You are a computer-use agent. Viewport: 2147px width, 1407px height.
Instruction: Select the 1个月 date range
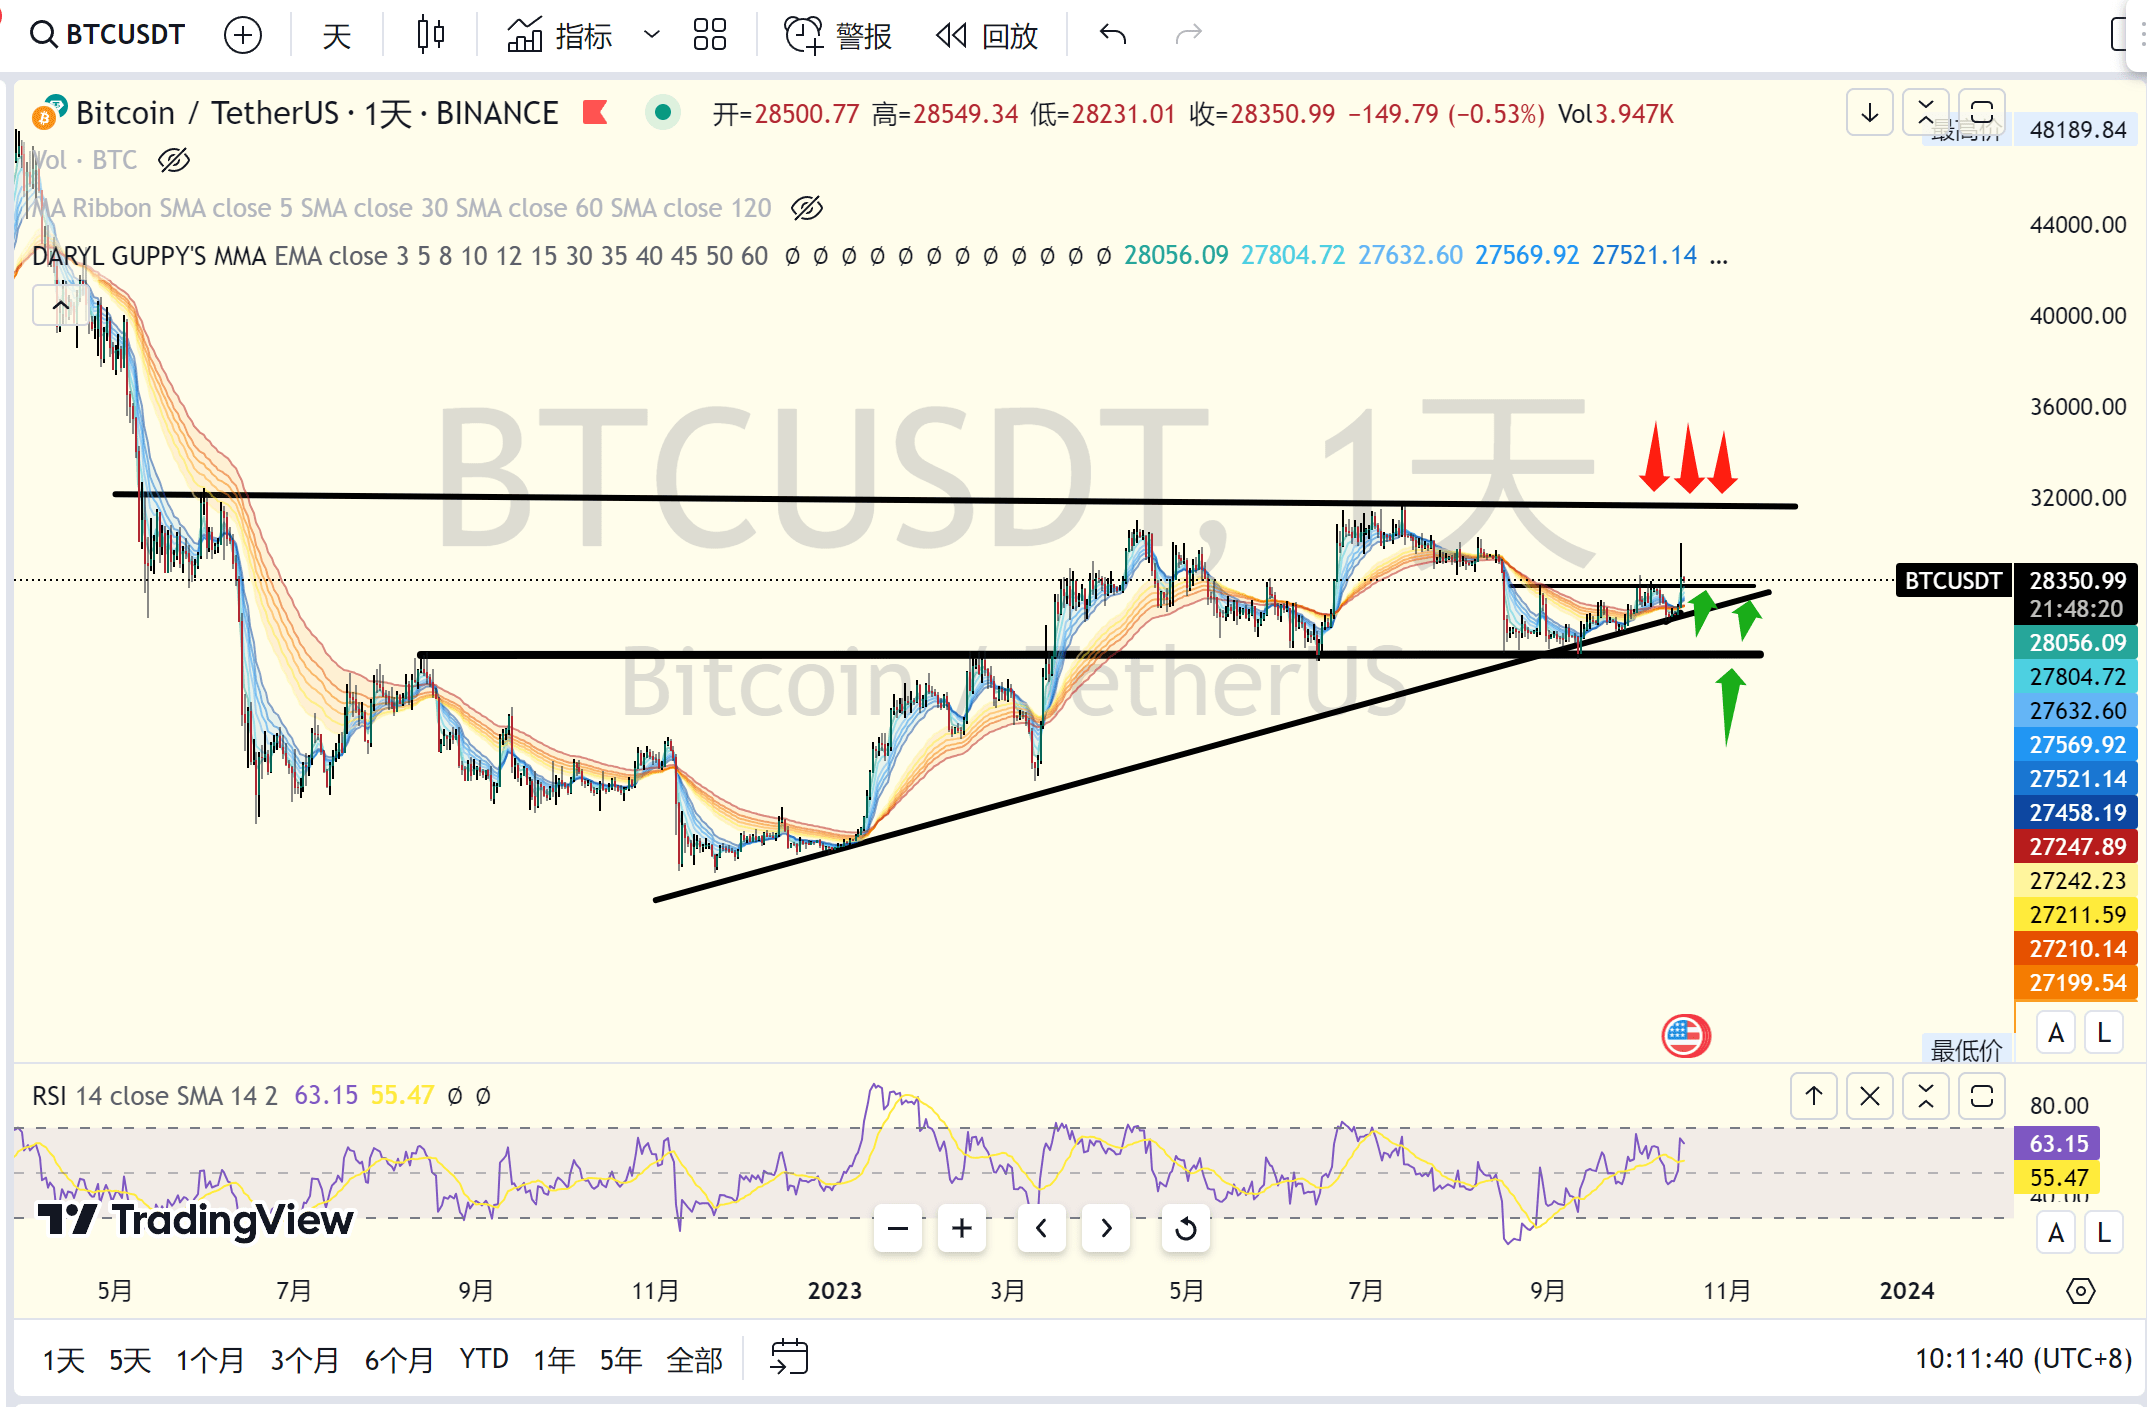click(210, 1360)
